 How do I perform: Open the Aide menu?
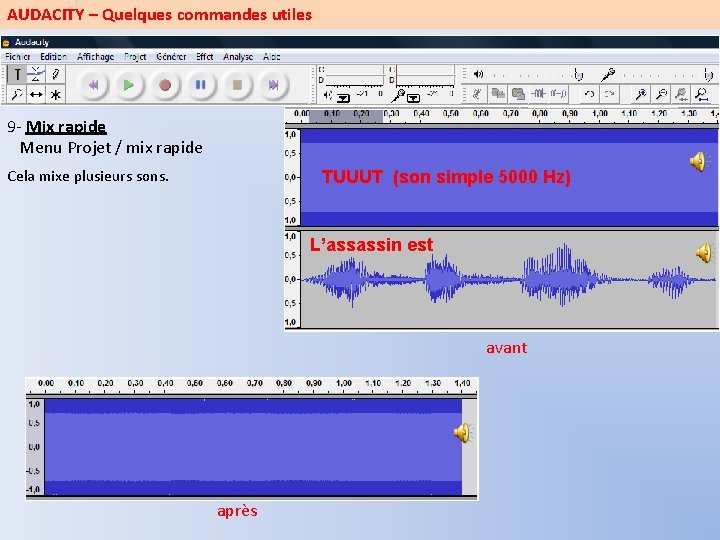click(x=271, y=56)
